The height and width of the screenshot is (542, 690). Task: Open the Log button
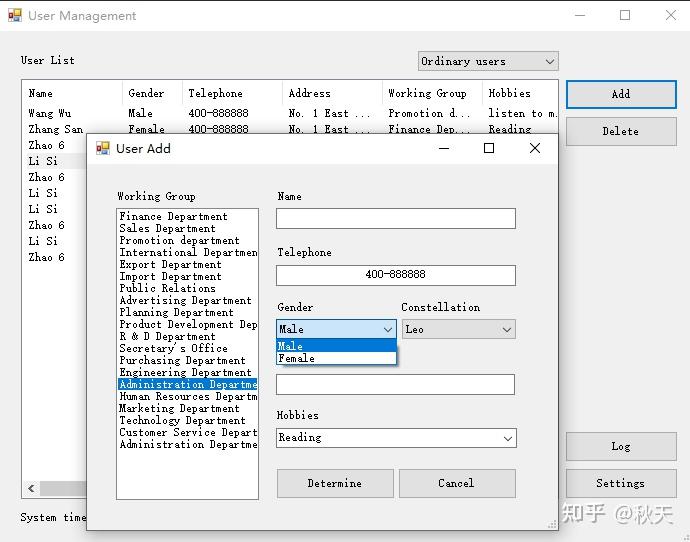(621, 447)
